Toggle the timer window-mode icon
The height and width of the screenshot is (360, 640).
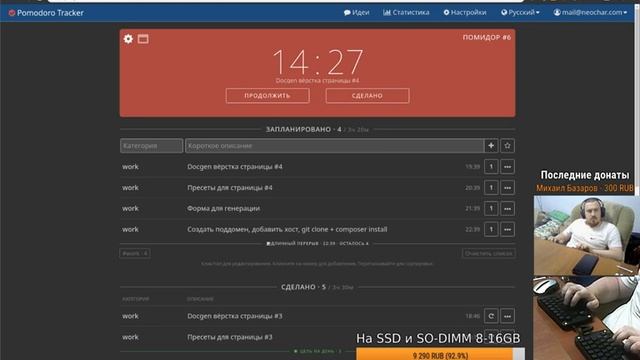[x=143, y=39]
